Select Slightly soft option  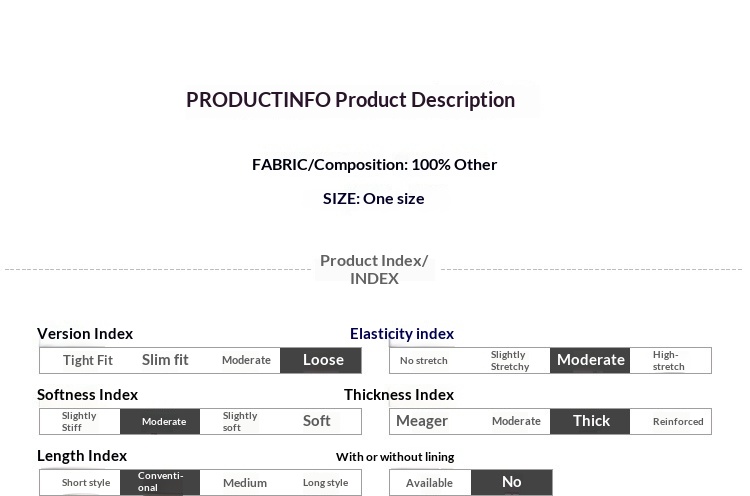(x=240, y=421)
